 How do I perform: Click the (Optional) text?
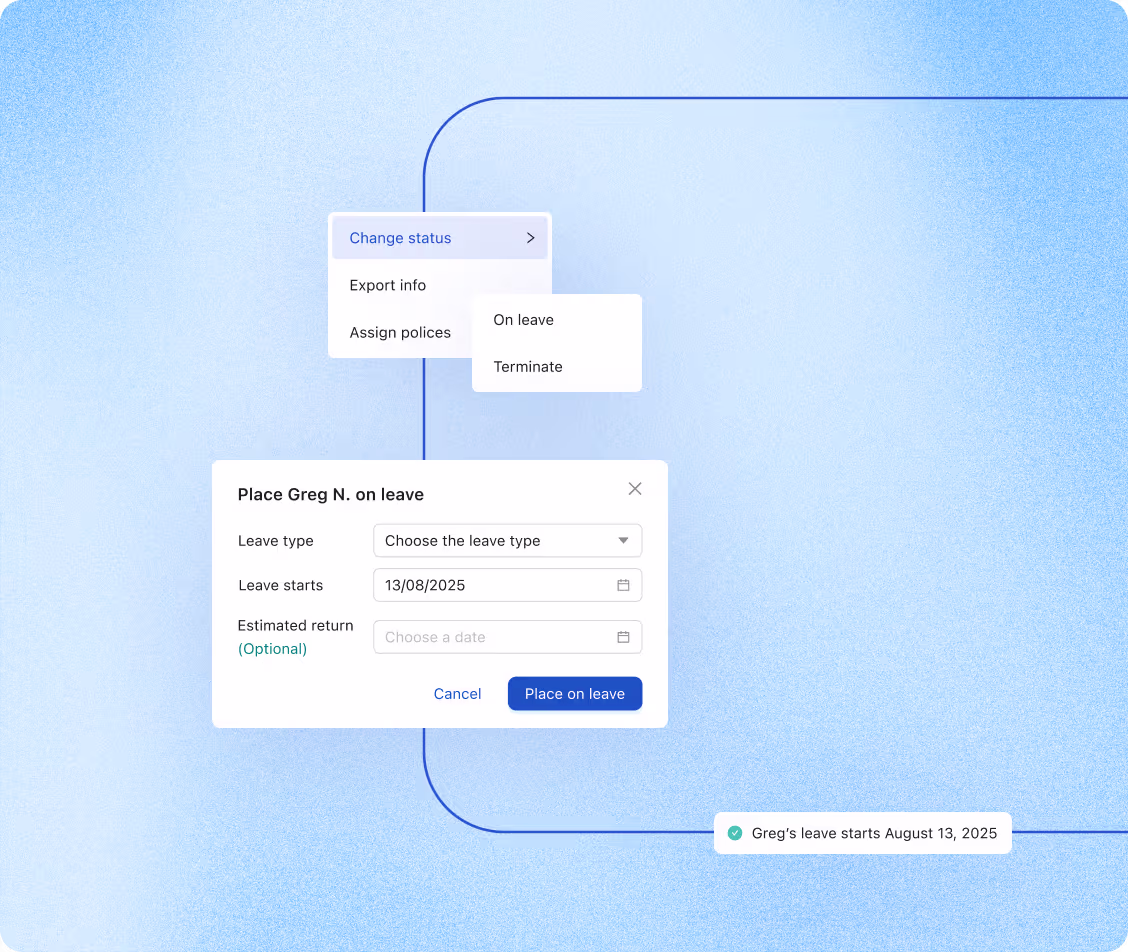tap(272, 650)
